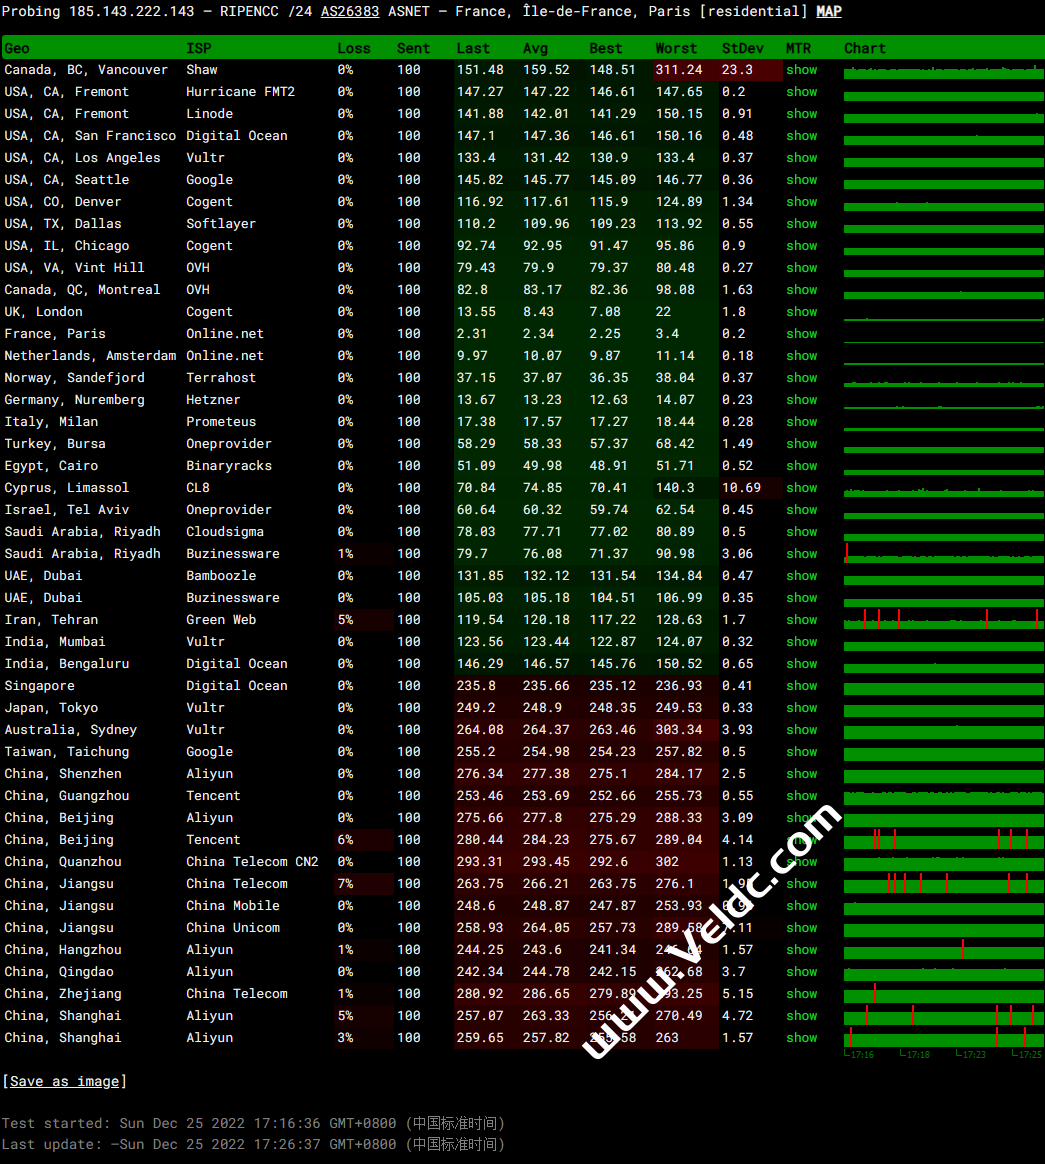Viewport: 1045px width, 1164px height.
Task: Select ISP cell China Telecom CN2
Action: [x=252, y=862]
